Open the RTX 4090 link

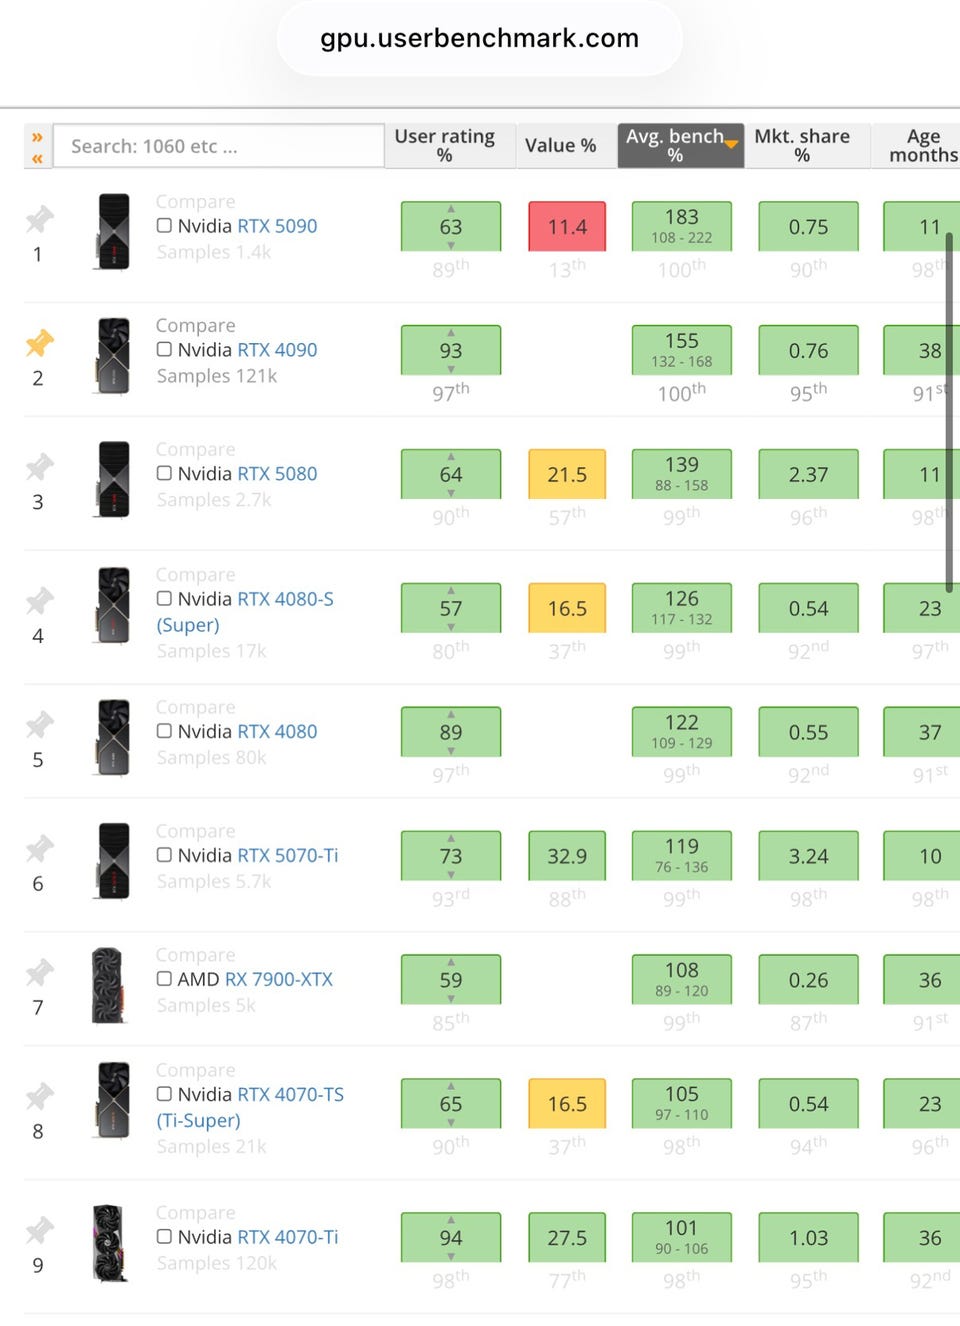277,350
